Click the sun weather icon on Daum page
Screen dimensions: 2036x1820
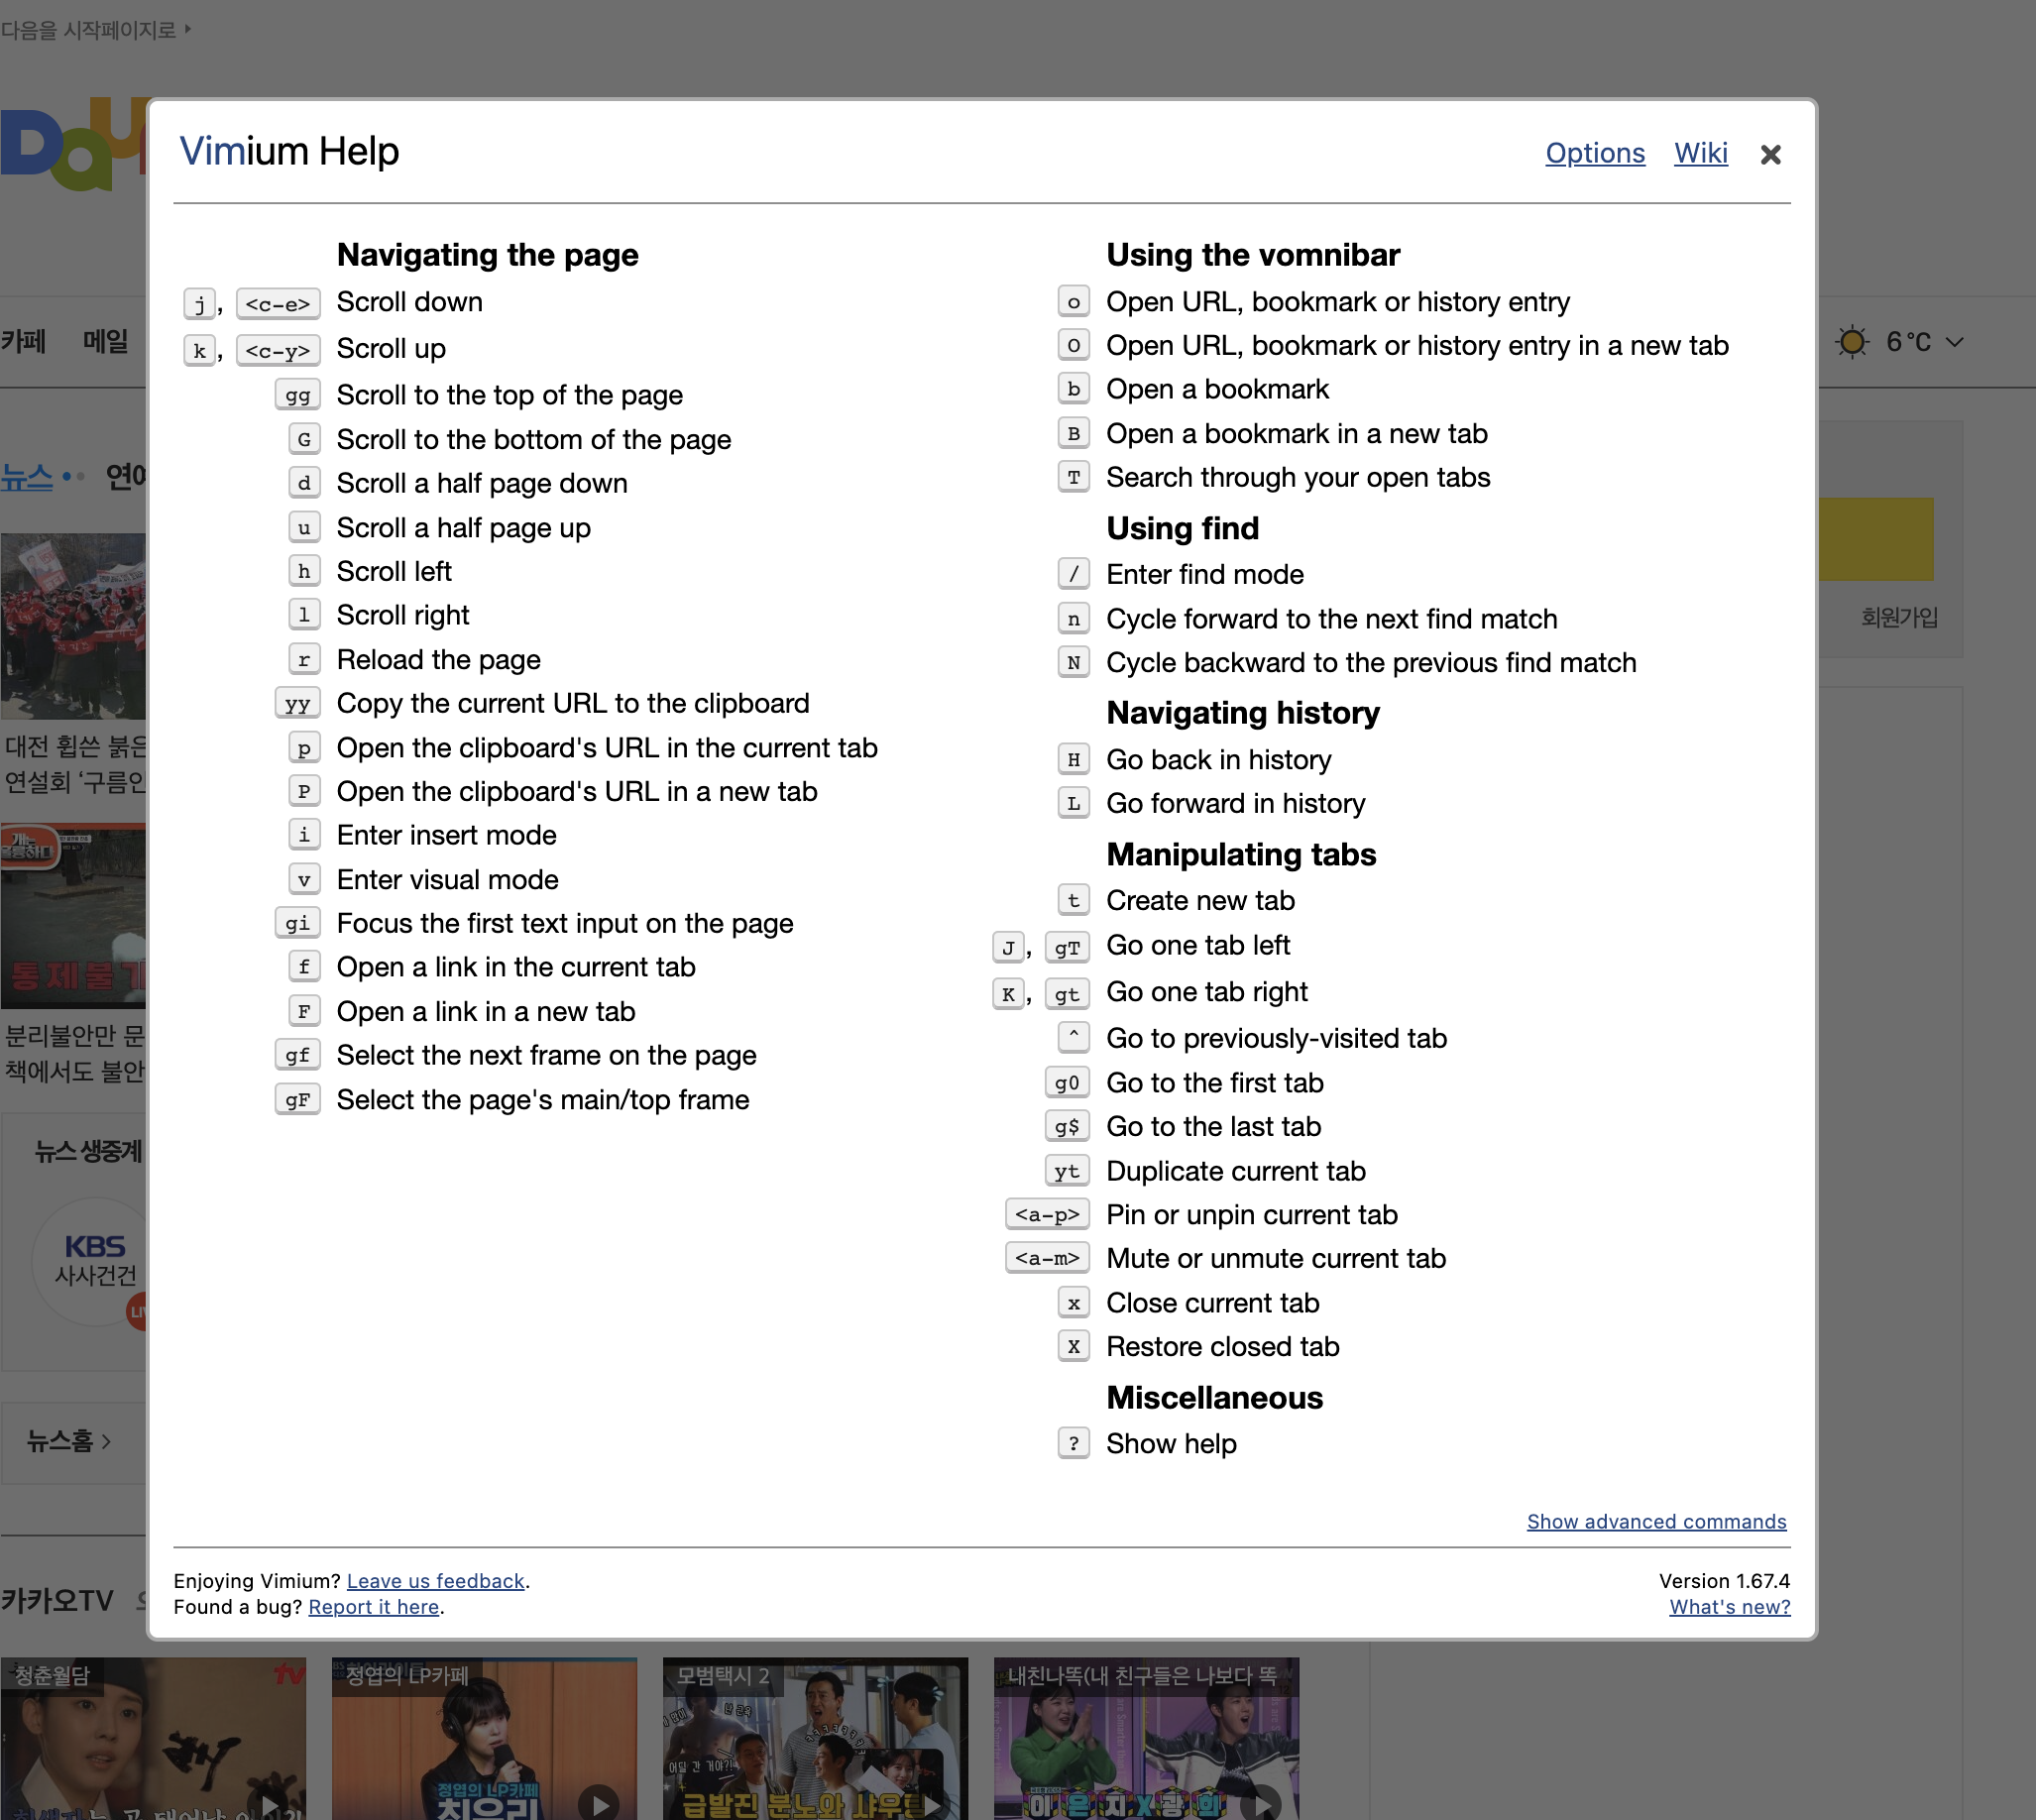(1852, 342)
